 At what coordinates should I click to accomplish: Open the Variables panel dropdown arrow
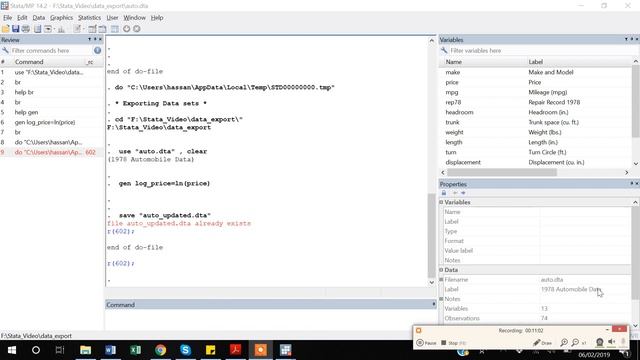pyautogui.click(x=626, y=39)
